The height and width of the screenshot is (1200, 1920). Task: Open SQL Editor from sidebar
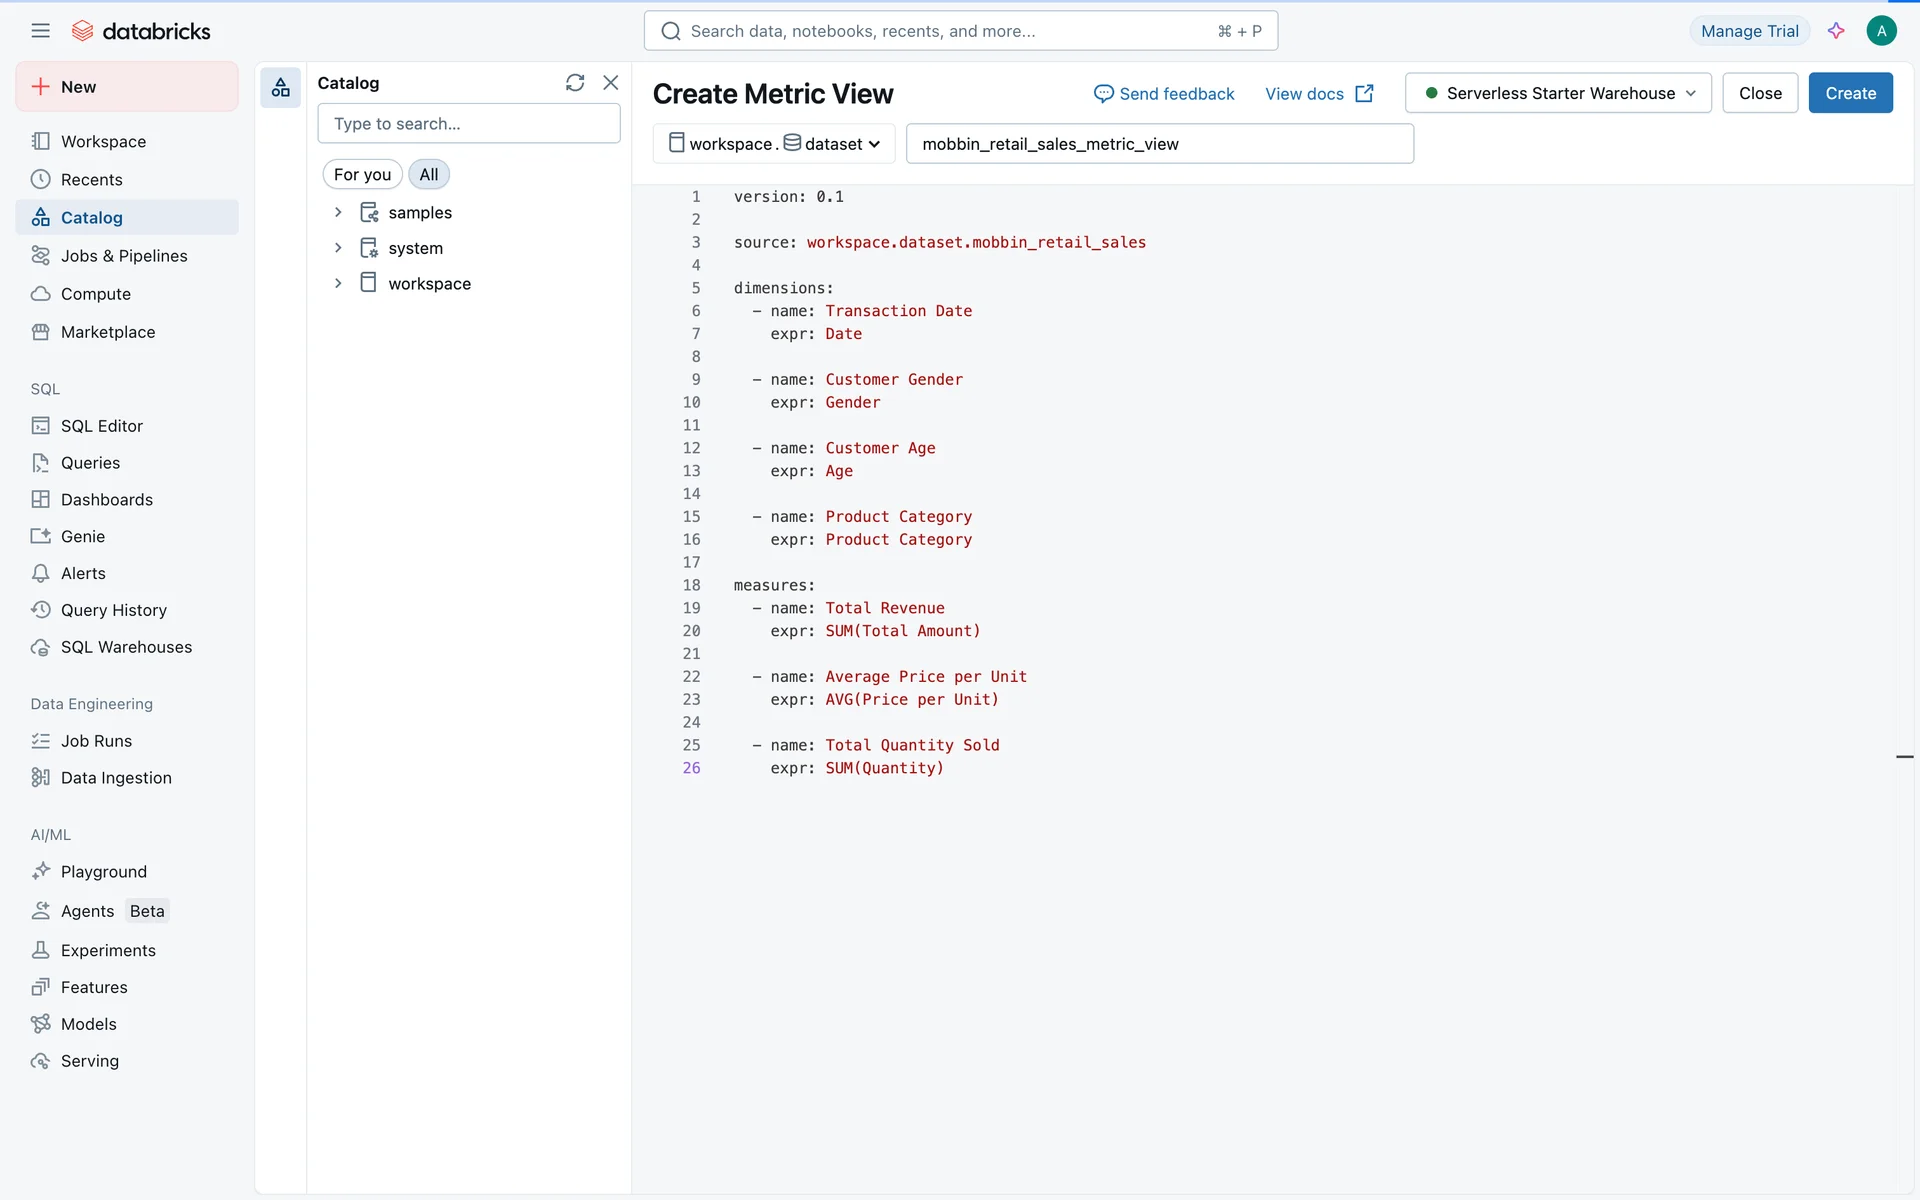pos(101,426)
